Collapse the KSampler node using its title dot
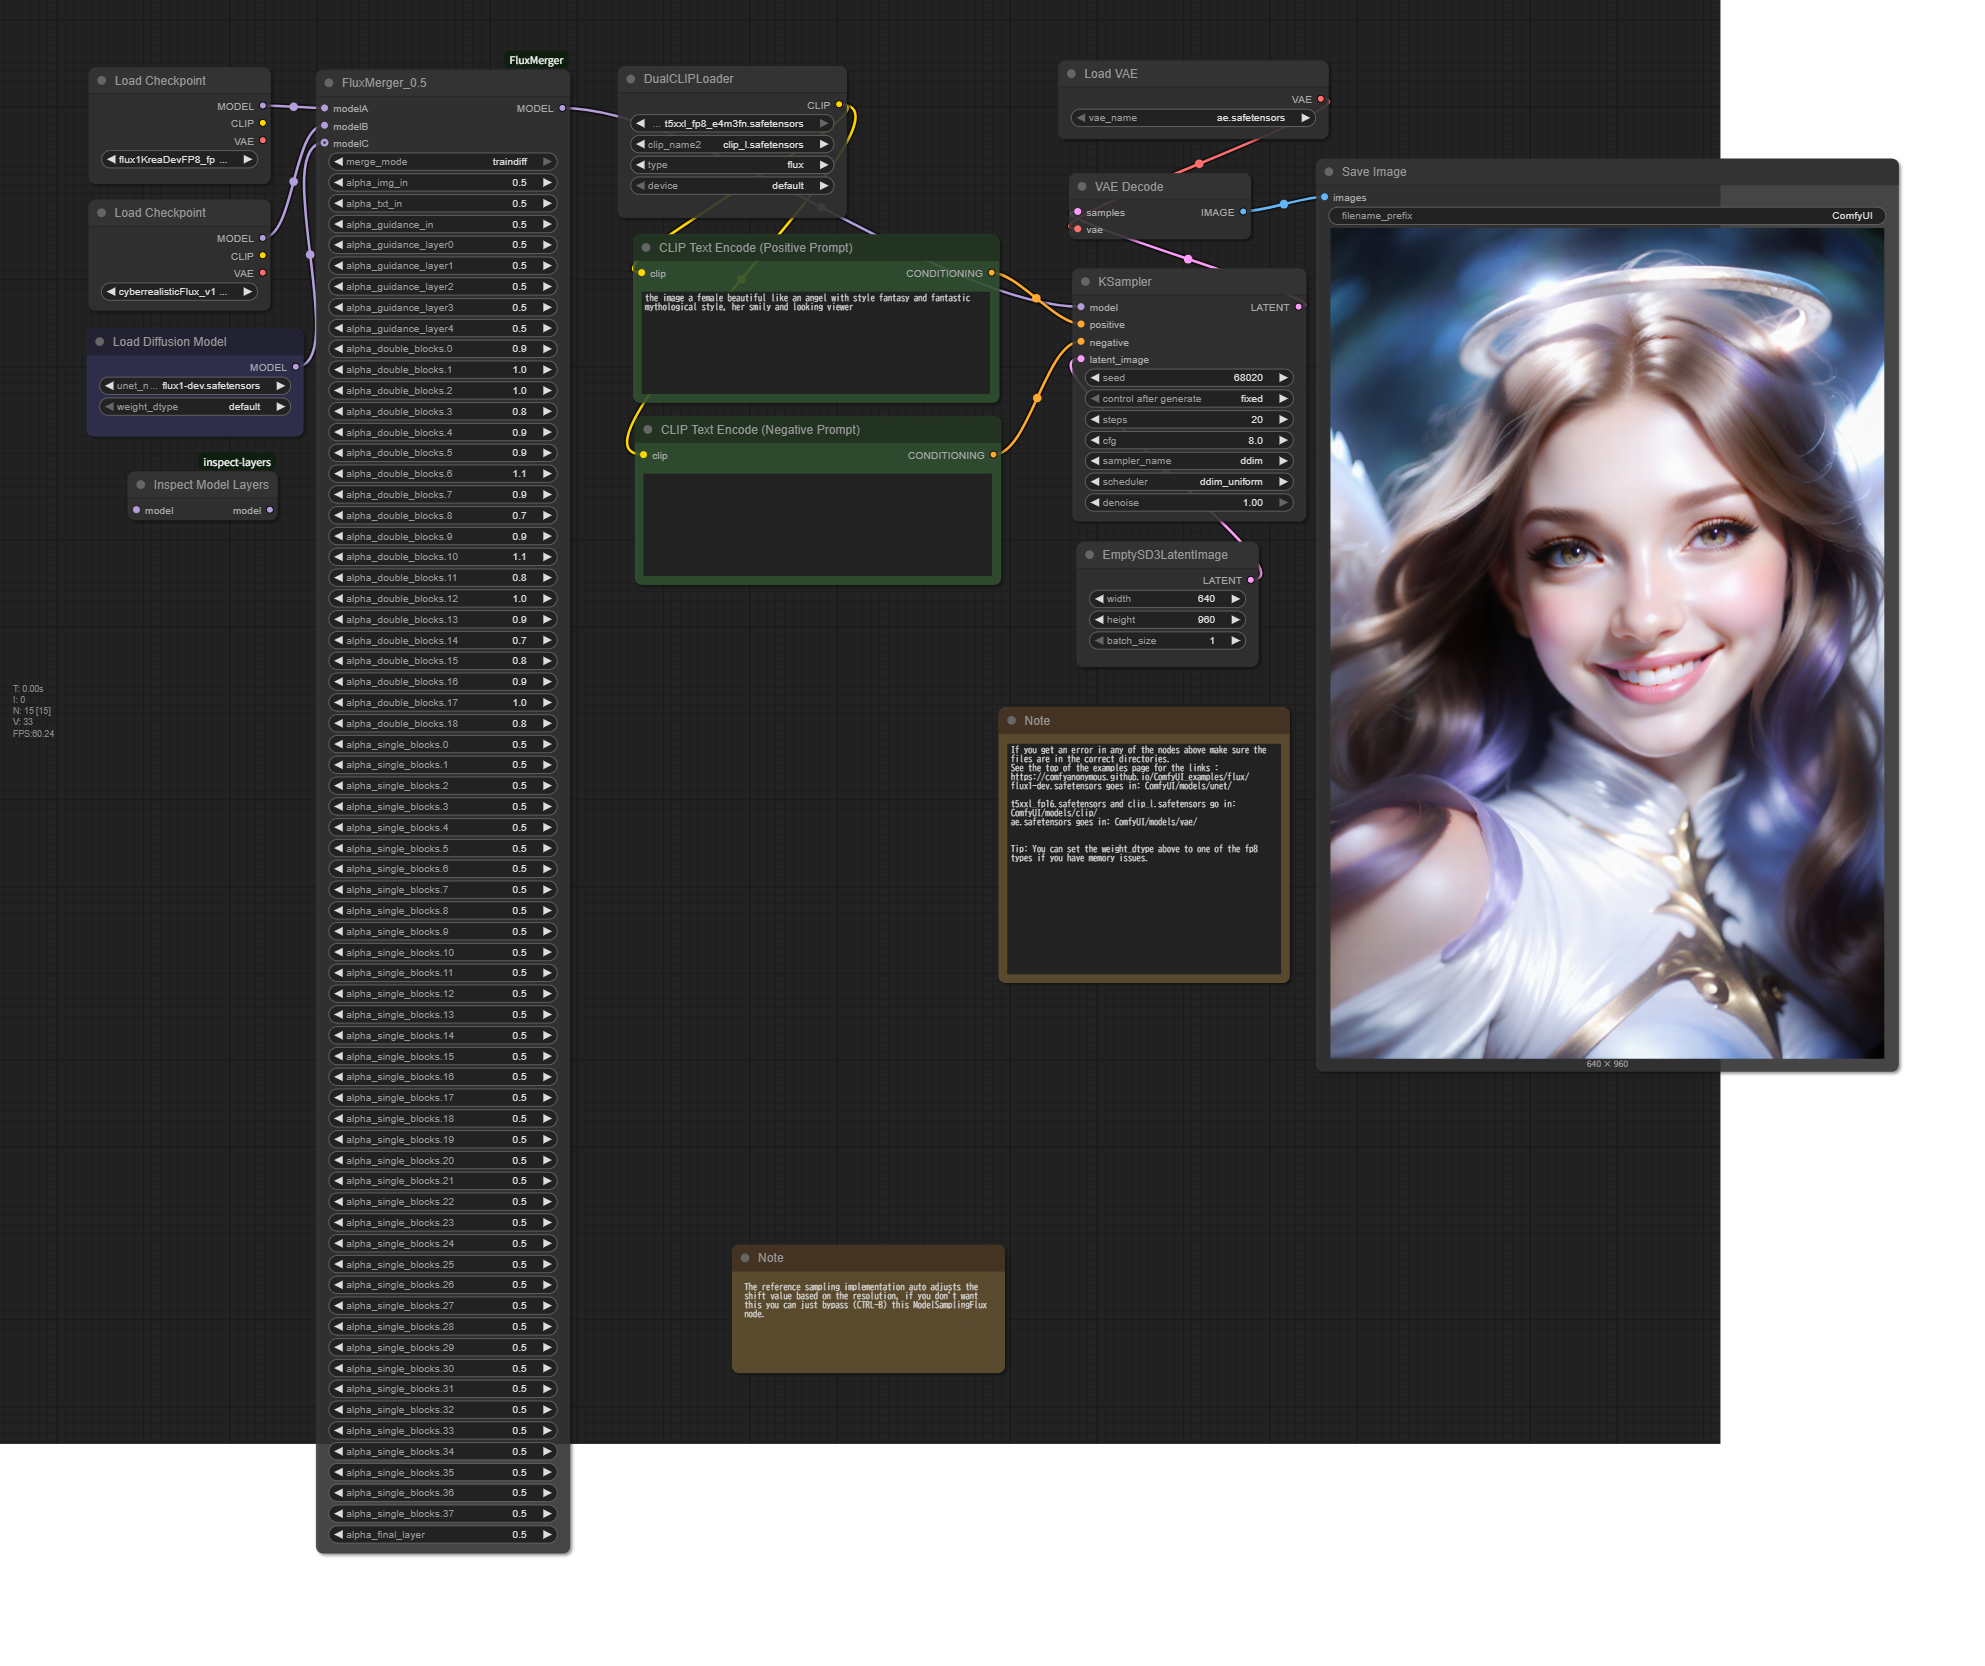 coord(1085,282)
